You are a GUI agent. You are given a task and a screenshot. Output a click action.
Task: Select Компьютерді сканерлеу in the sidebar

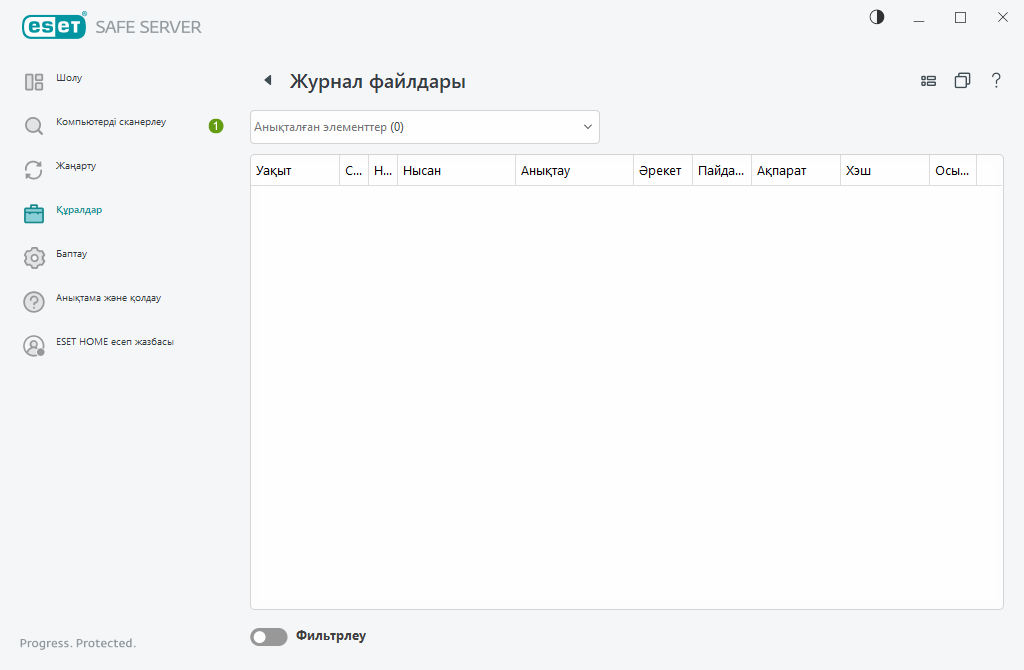[110, 123]
